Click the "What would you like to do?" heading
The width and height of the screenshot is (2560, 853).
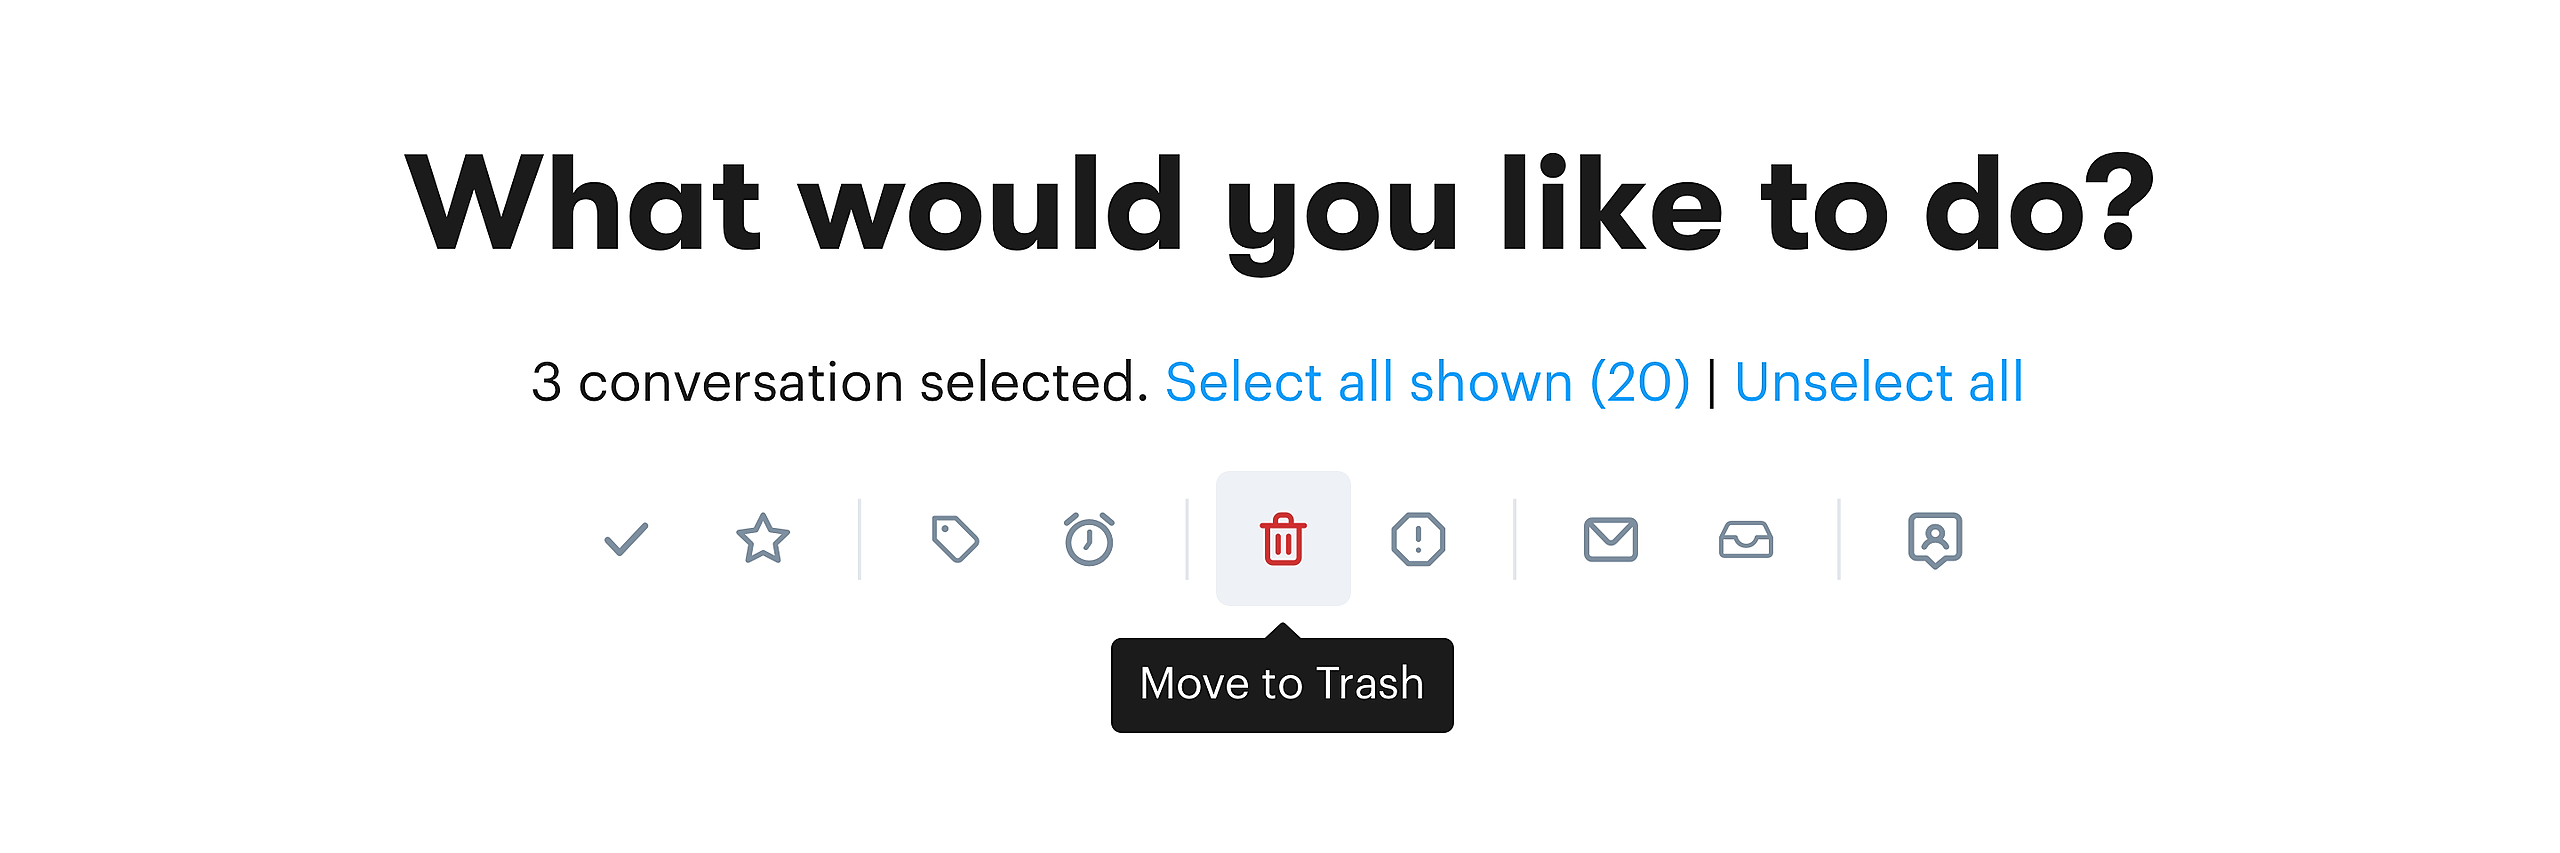click(x=1280, y=207)
